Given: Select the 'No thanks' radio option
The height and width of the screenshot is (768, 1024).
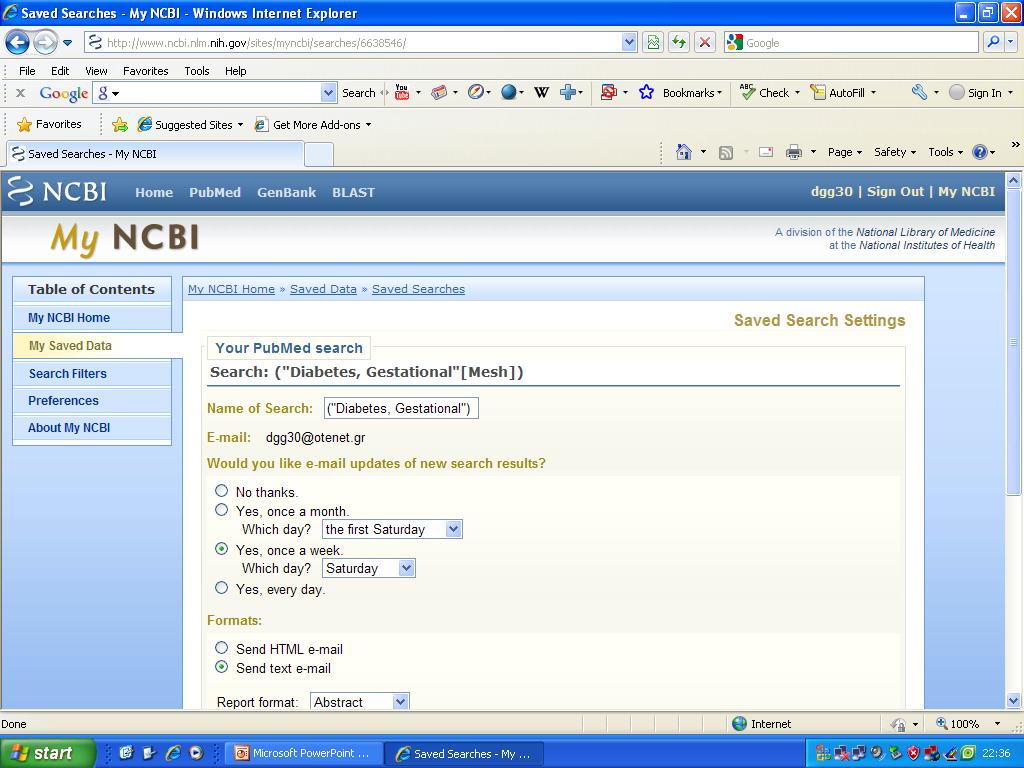Looking at the screenshot, I should [x=222, y=490].
